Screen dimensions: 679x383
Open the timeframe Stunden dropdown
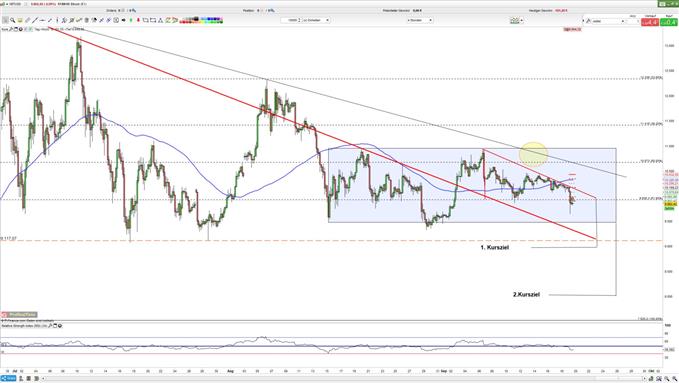420,20
